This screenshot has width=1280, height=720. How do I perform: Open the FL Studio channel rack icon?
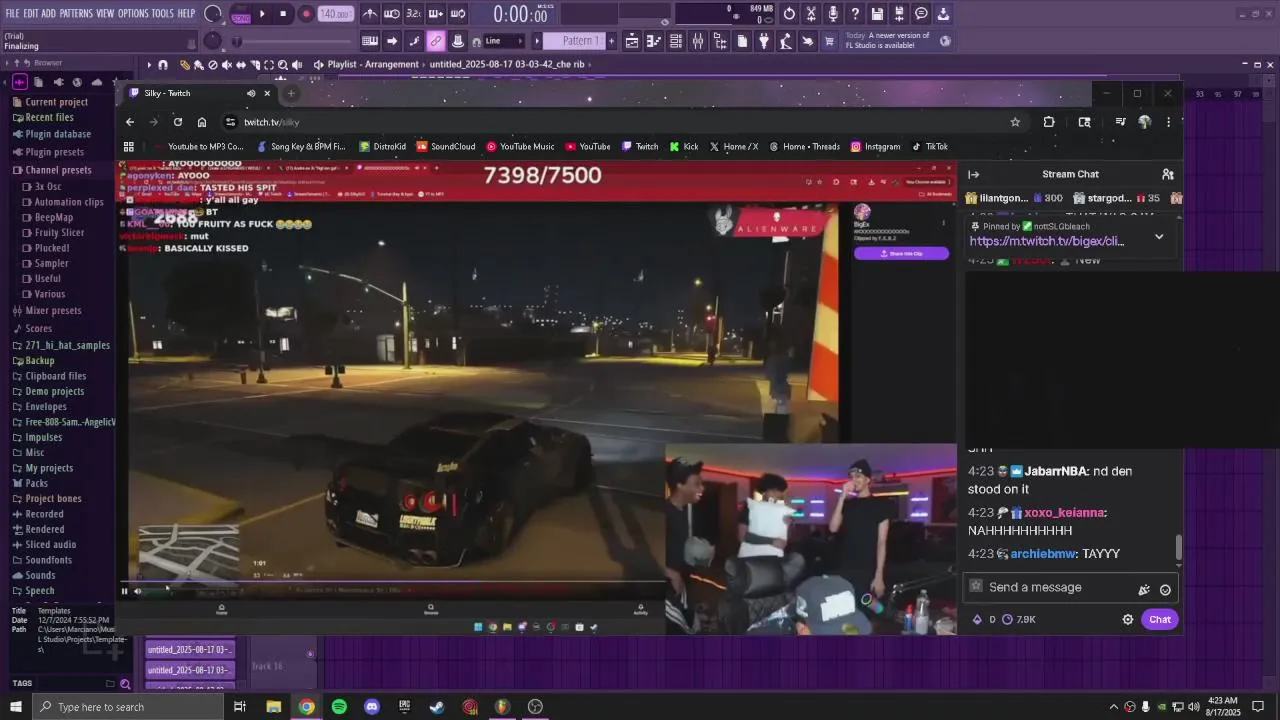[675, 41]
